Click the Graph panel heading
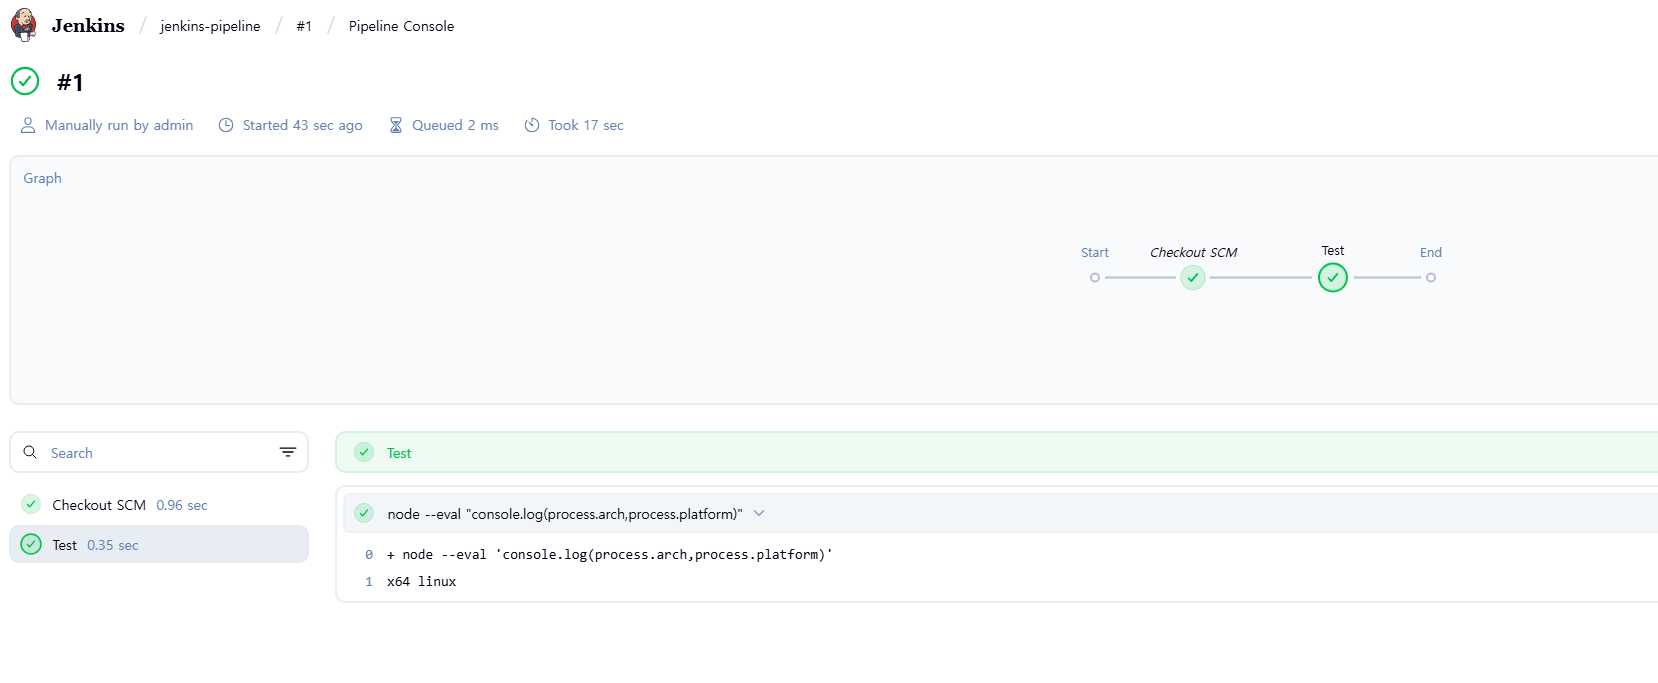The width and height of the screenshot is (1658, 683). click(43, 178)
